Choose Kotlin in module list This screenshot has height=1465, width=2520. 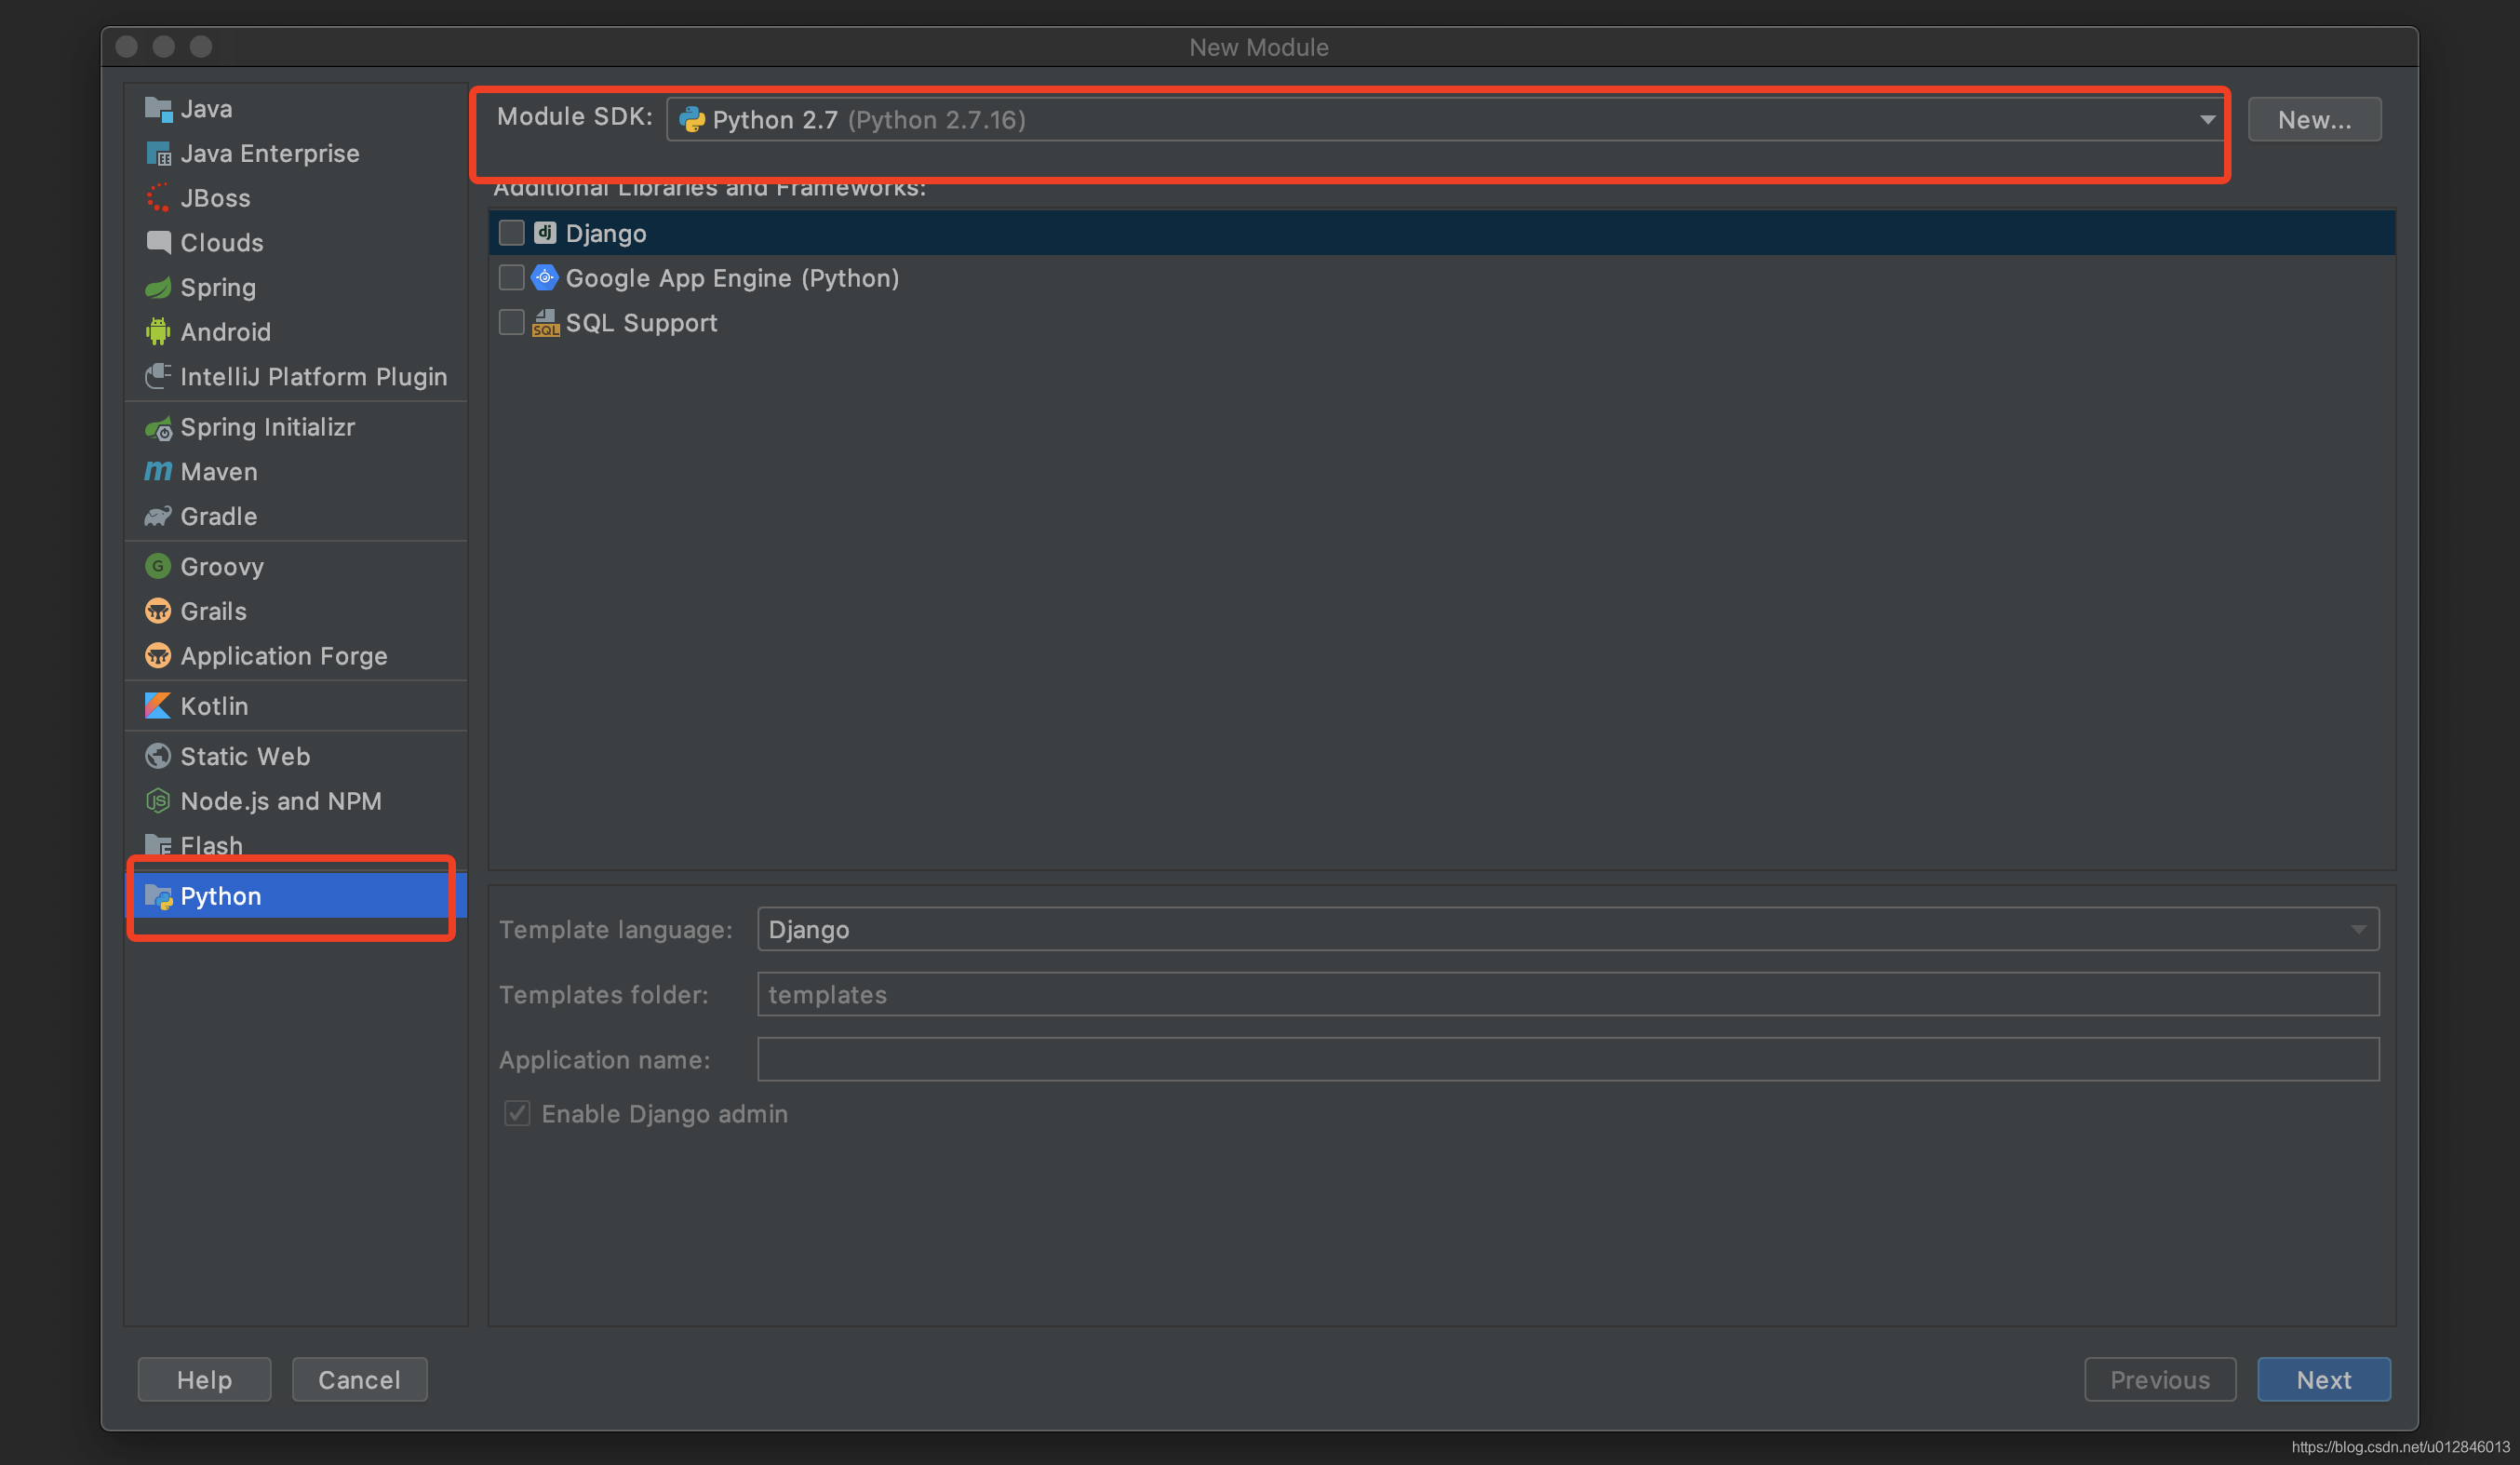pos(214,706)
